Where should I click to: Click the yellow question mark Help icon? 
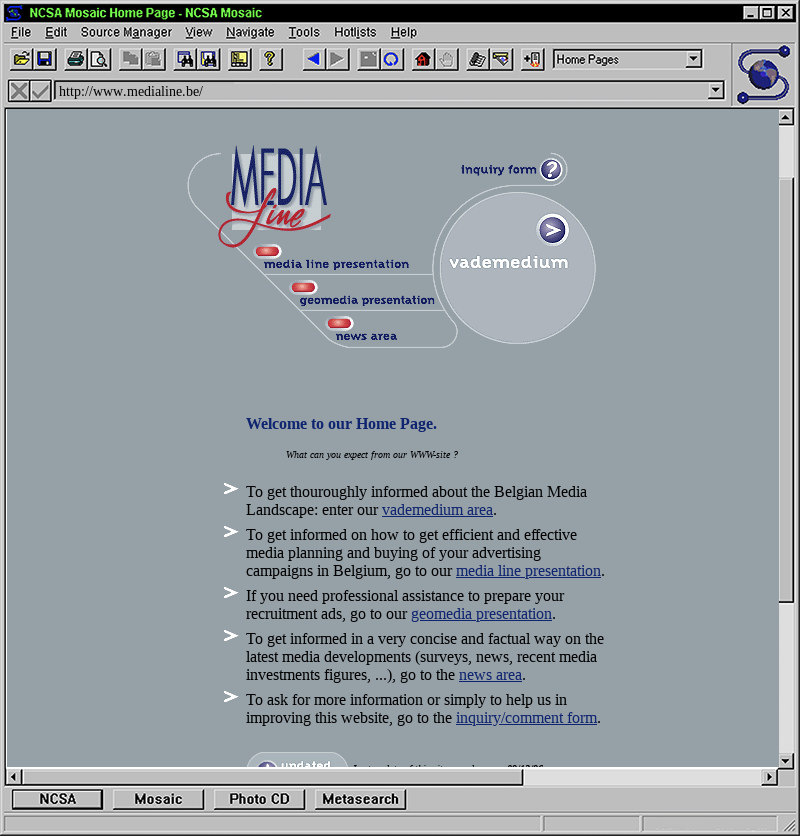click(269, 60)
